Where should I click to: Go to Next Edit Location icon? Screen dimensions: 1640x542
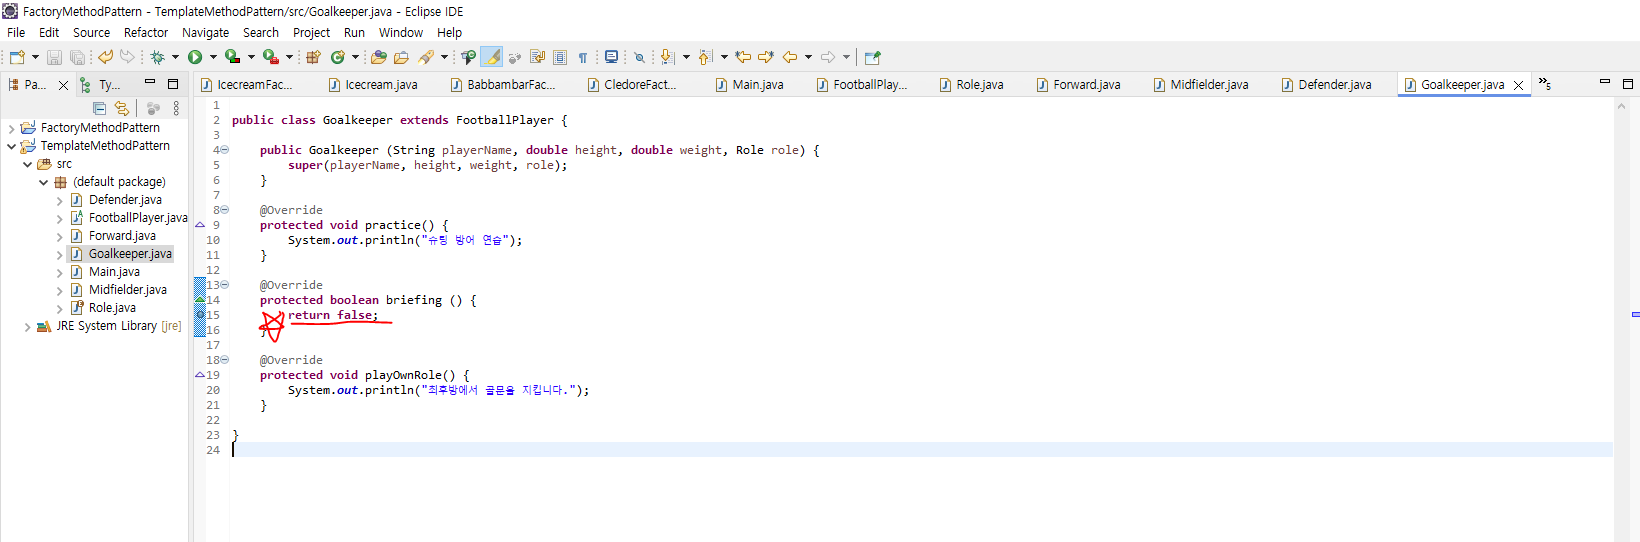tap(766, 57)
